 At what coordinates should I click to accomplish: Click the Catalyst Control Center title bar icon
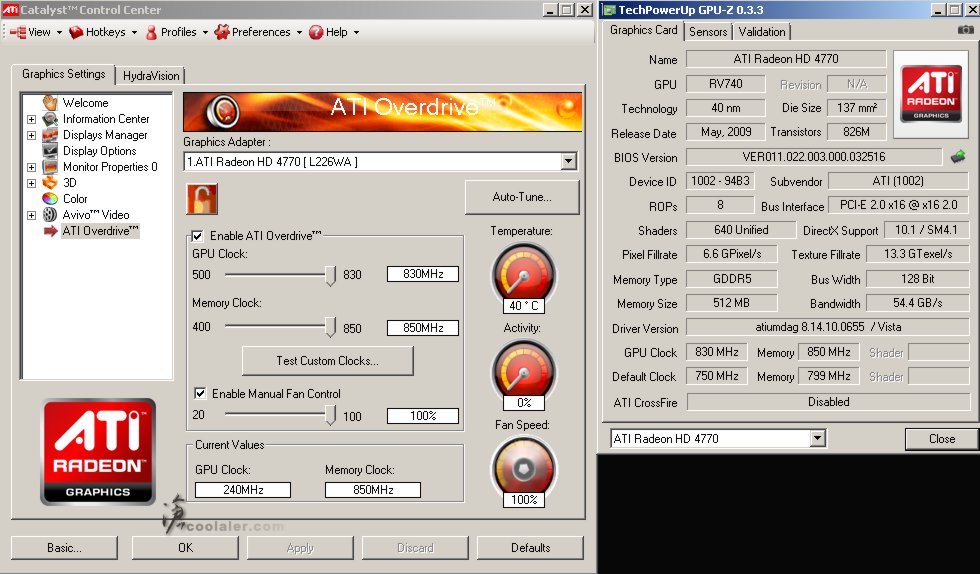(x=10, y=10)
